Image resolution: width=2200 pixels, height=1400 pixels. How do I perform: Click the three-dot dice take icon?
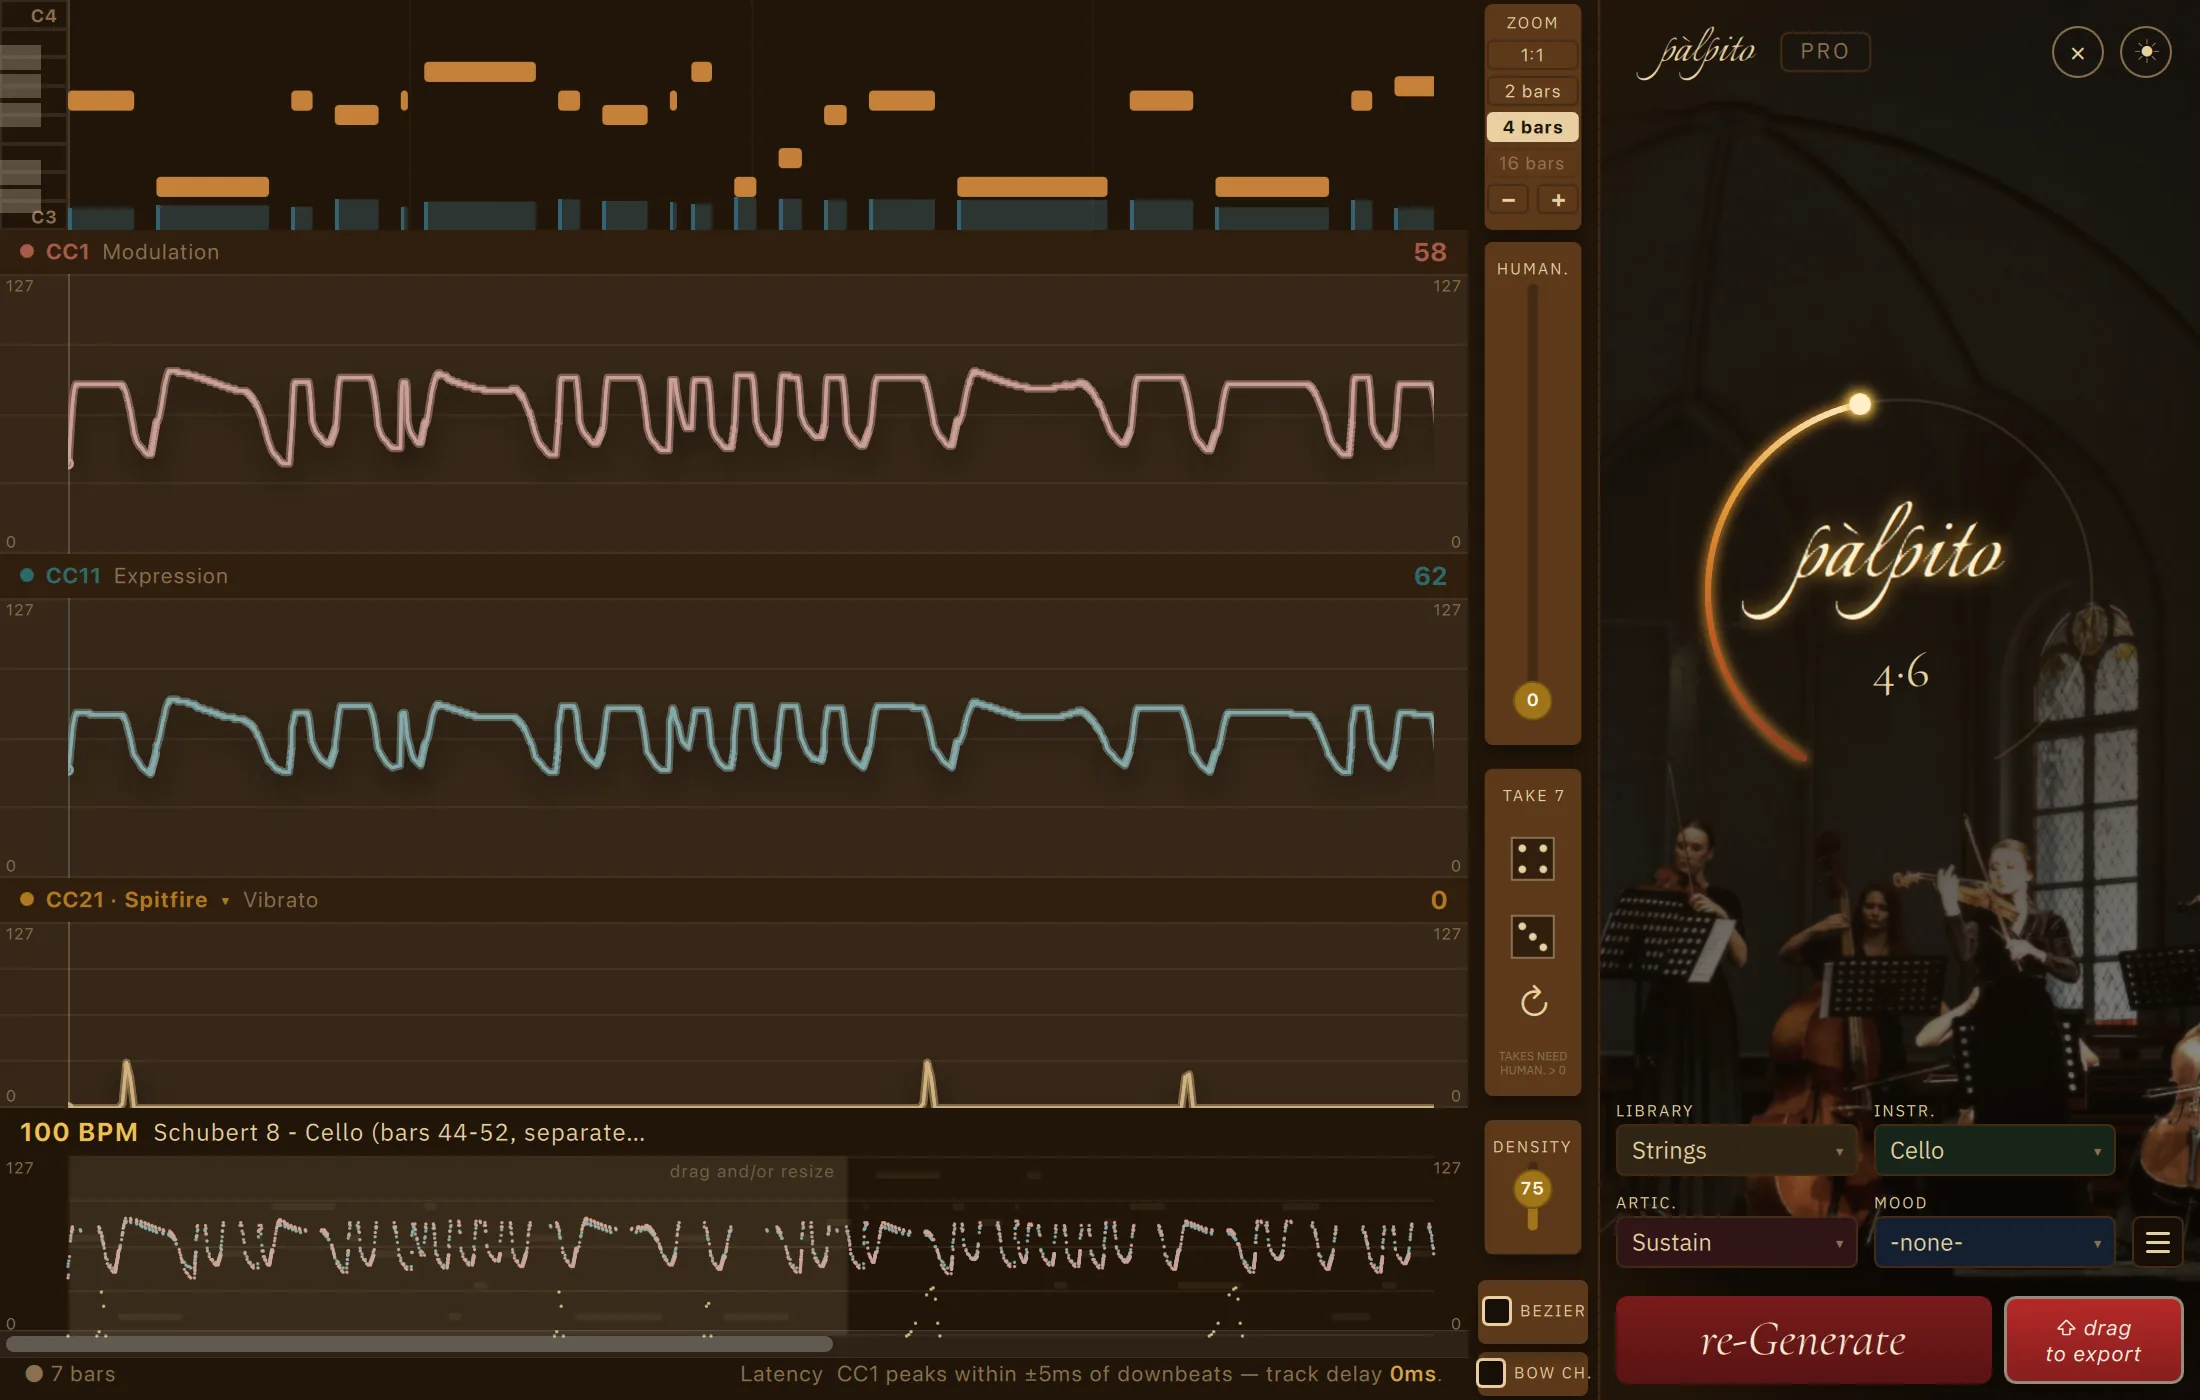pos(1532,937)
